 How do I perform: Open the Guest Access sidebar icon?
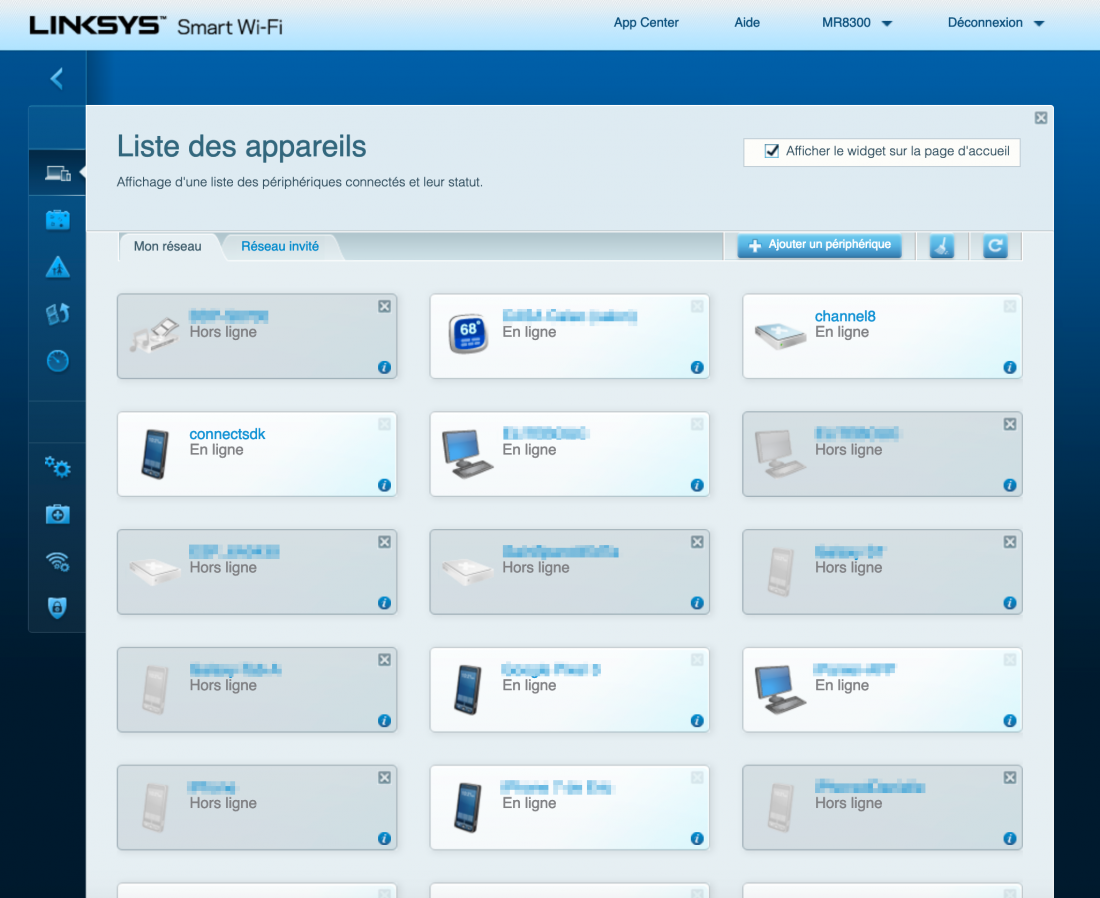point(58,220)
